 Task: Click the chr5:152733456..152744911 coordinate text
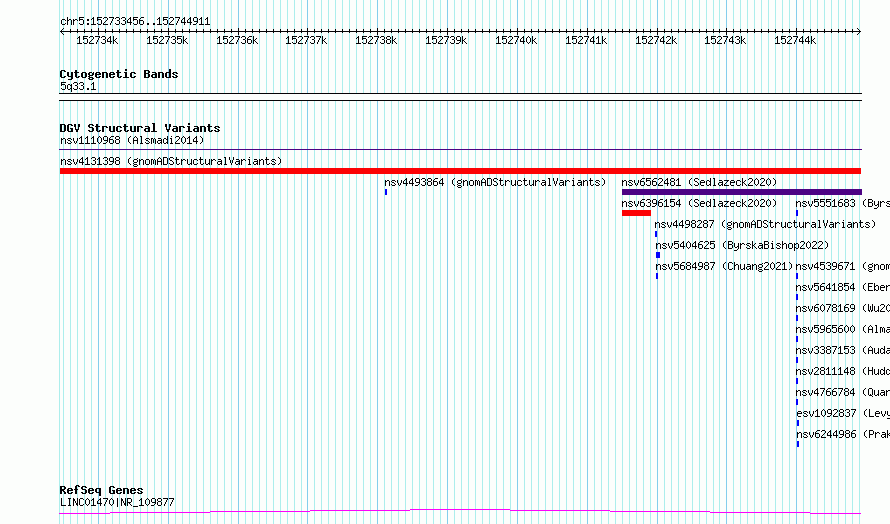(135, 22)
